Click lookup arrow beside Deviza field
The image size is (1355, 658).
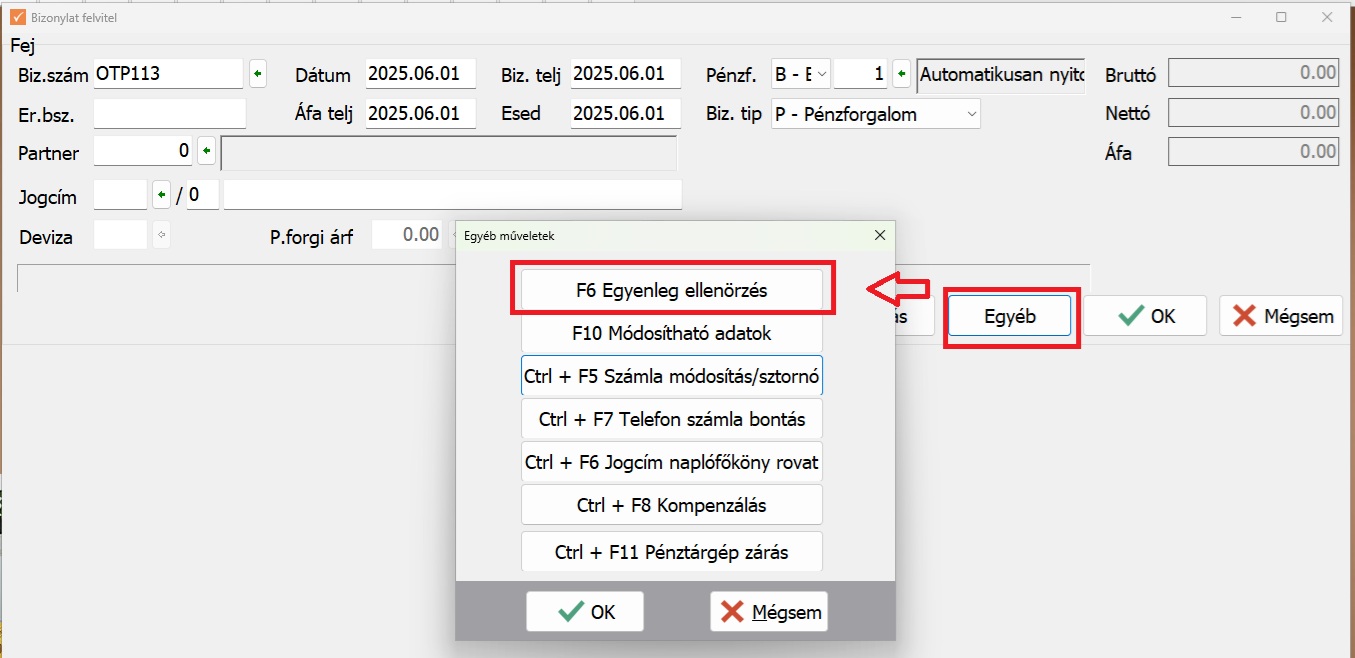[161, 236]
